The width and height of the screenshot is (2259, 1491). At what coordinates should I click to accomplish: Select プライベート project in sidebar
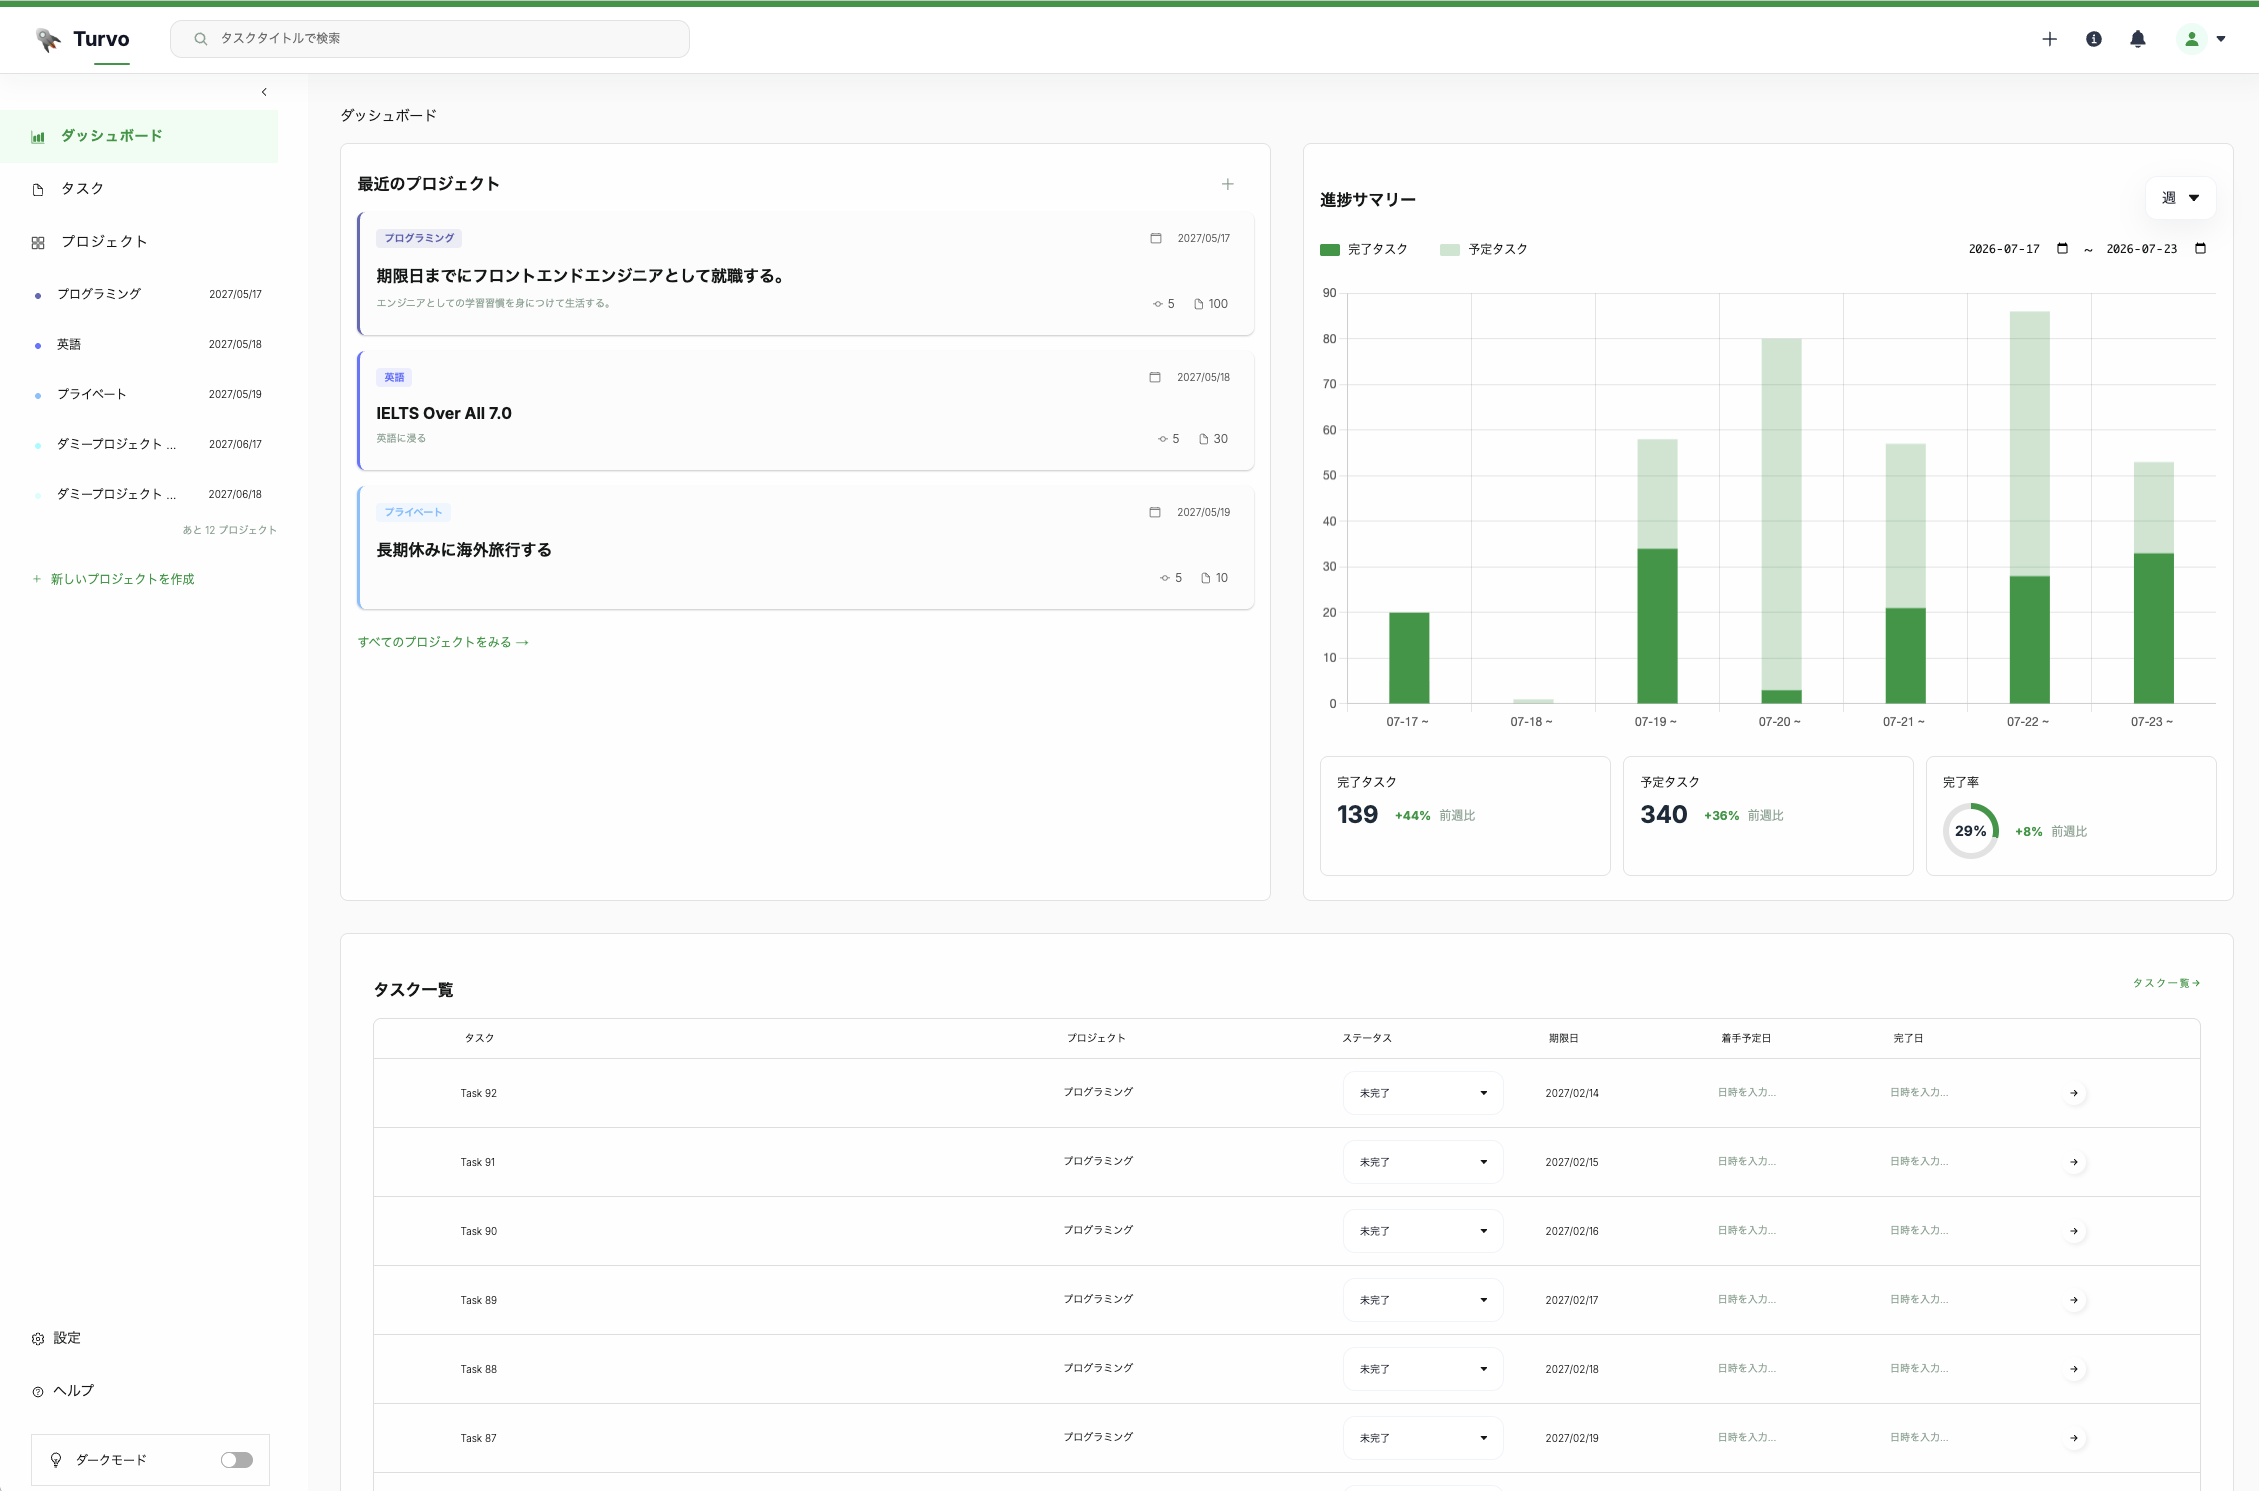pyautogui.click(x=148, y=394)
